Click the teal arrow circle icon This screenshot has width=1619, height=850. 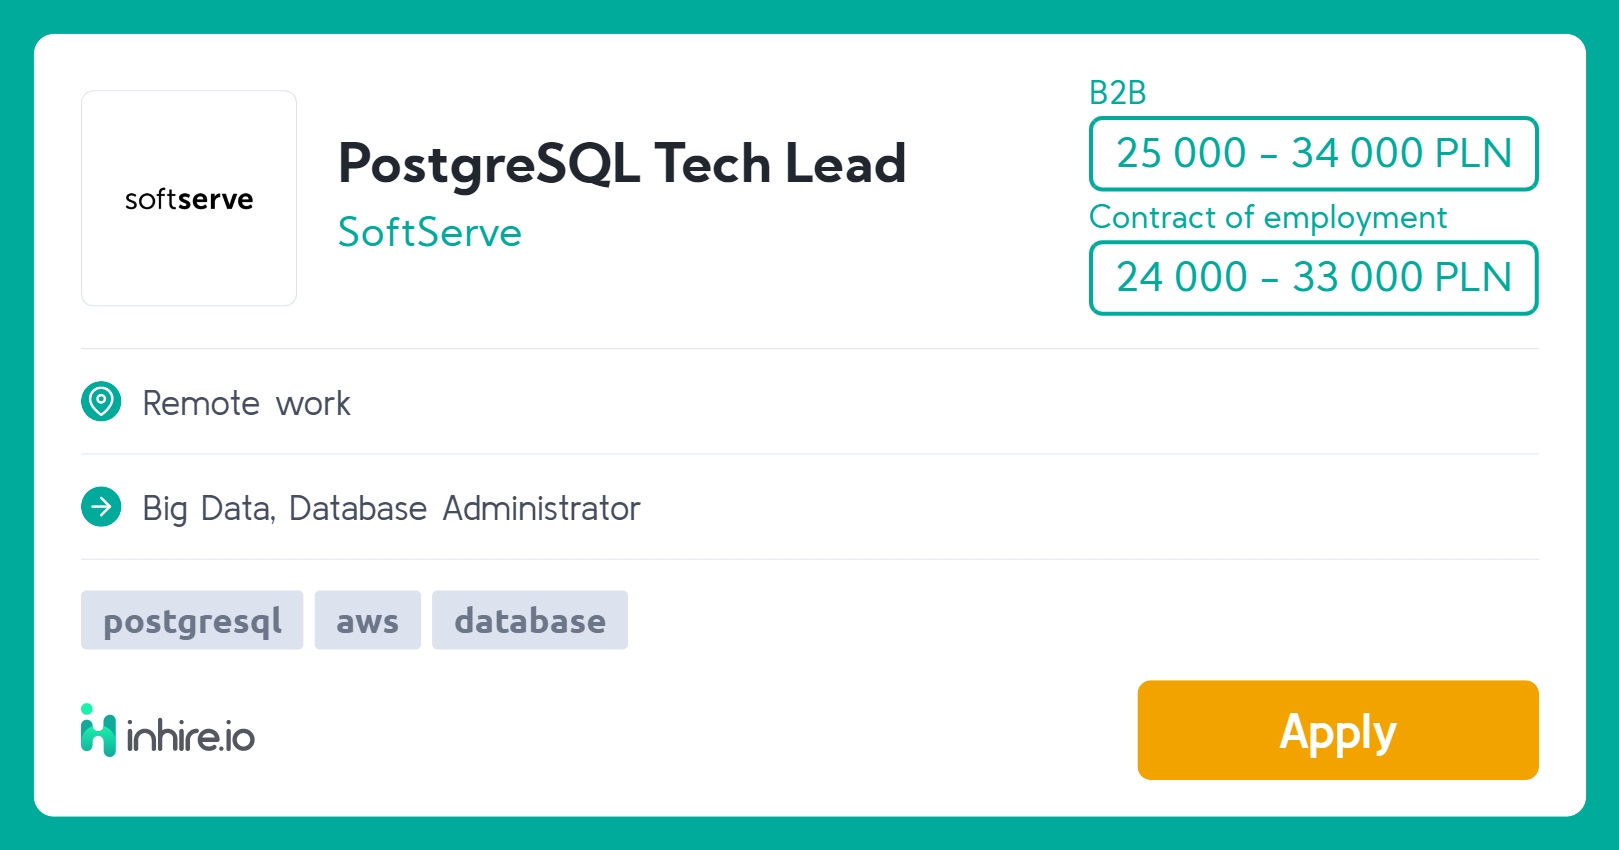pos(101,507)
